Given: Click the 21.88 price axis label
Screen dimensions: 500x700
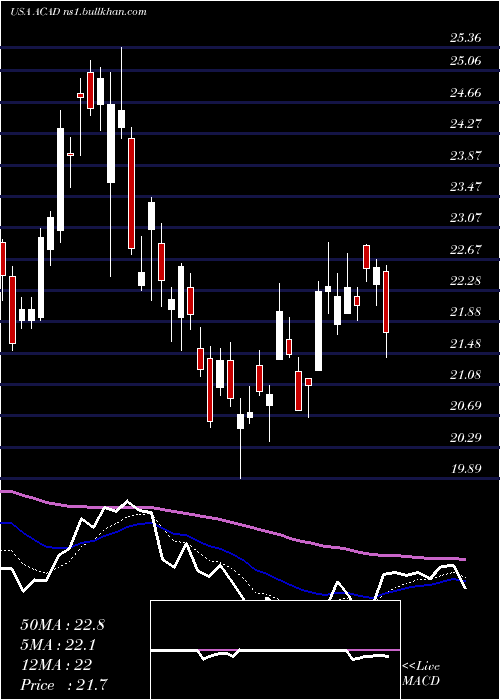Looking at the screenshot, I should coord(466,312).
